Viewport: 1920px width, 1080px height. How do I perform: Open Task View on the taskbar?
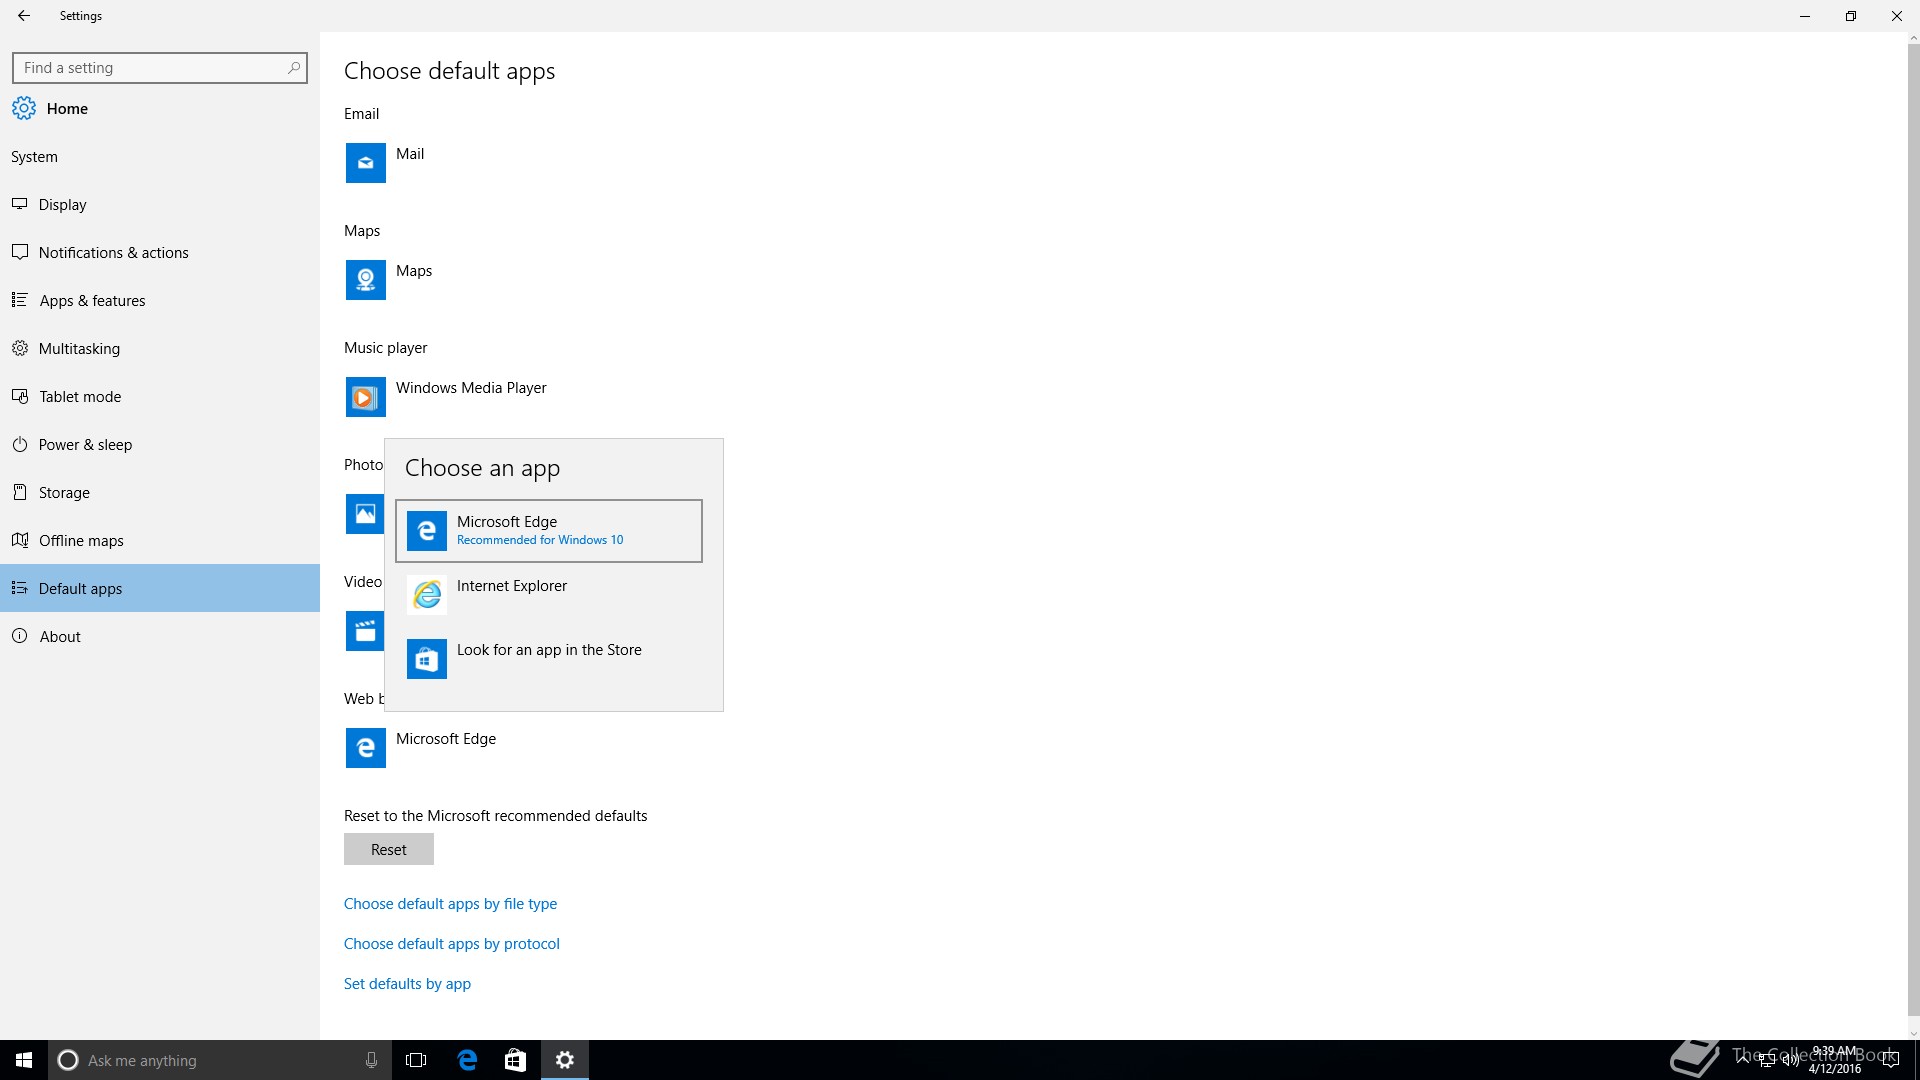416,1060
